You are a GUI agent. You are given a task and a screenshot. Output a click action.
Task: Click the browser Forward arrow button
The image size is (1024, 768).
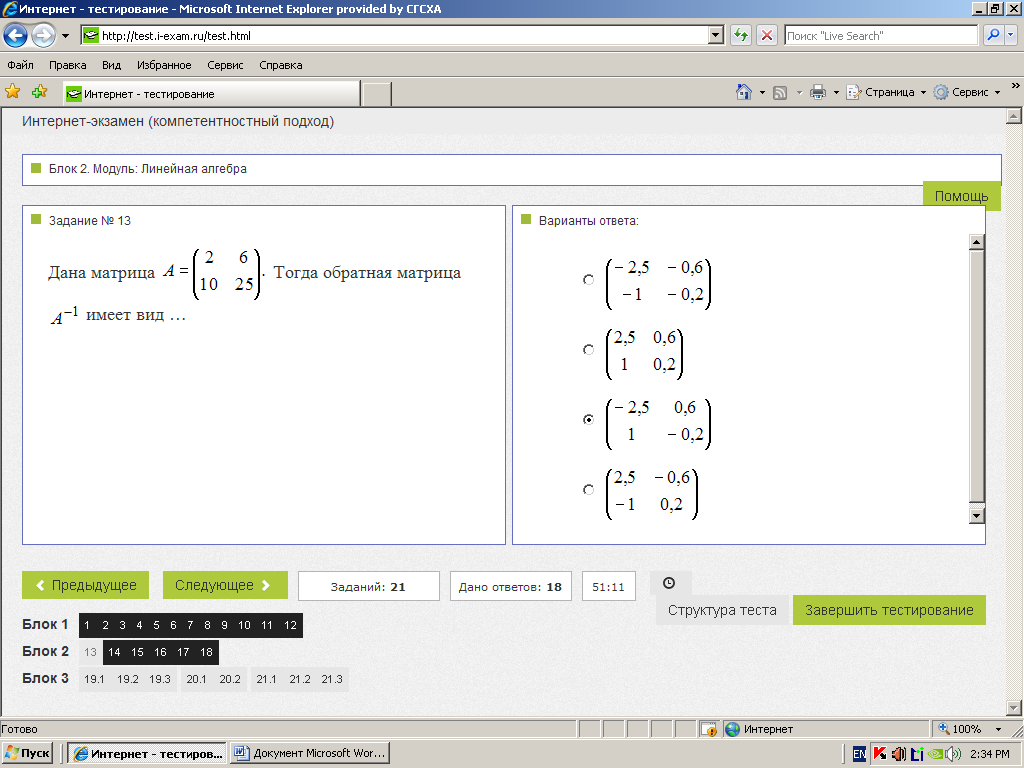coord(43,35)
